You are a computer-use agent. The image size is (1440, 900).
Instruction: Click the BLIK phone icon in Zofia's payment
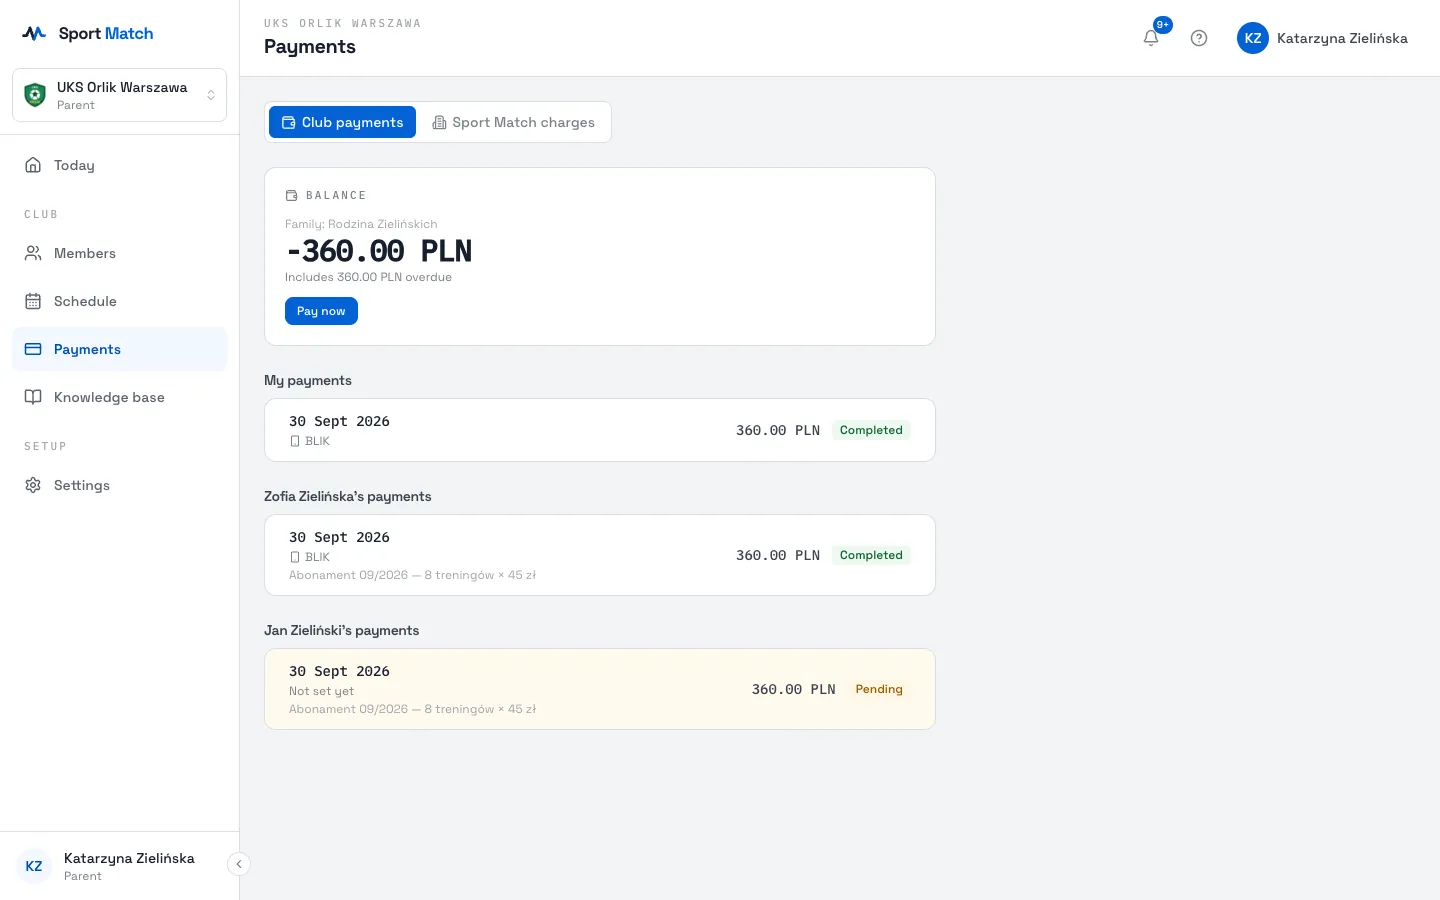pyautogui.click(x=295, y=557)
